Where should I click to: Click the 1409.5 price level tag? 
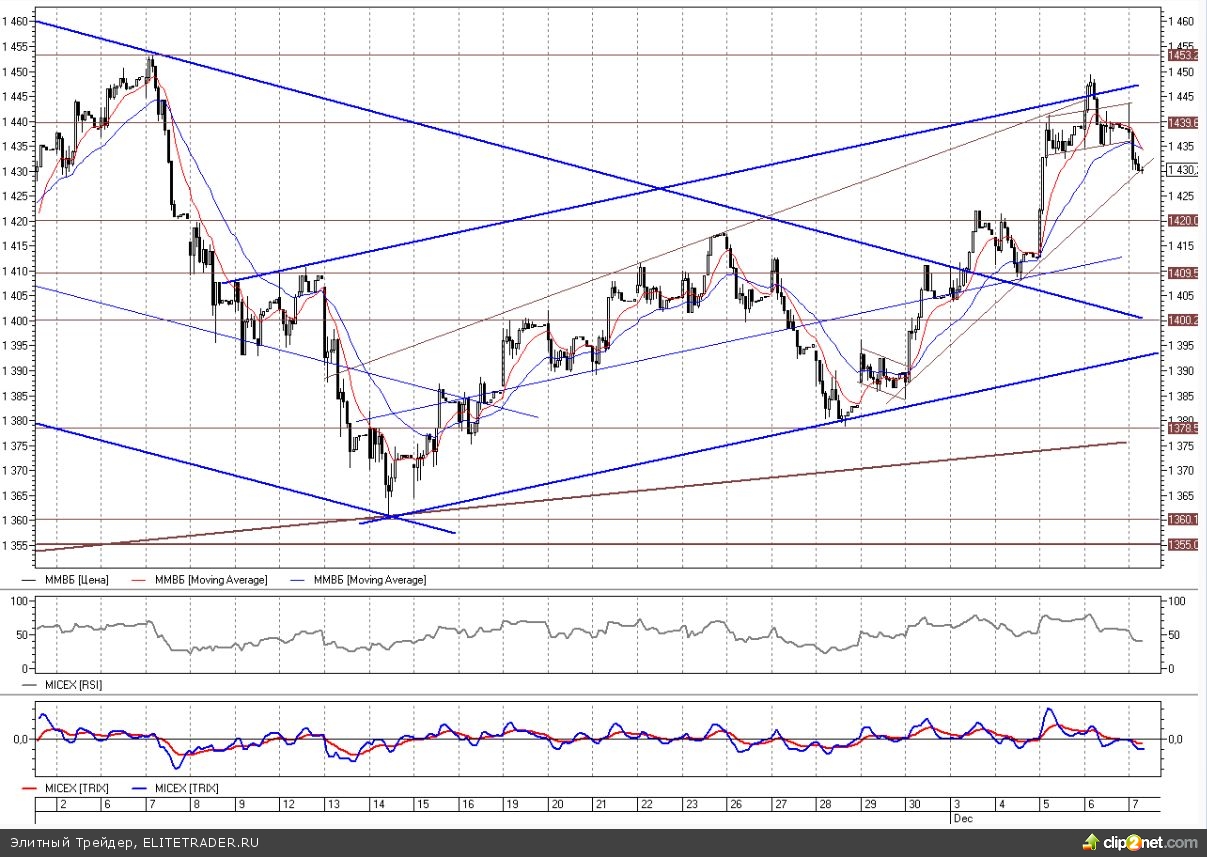(1181, 272)
